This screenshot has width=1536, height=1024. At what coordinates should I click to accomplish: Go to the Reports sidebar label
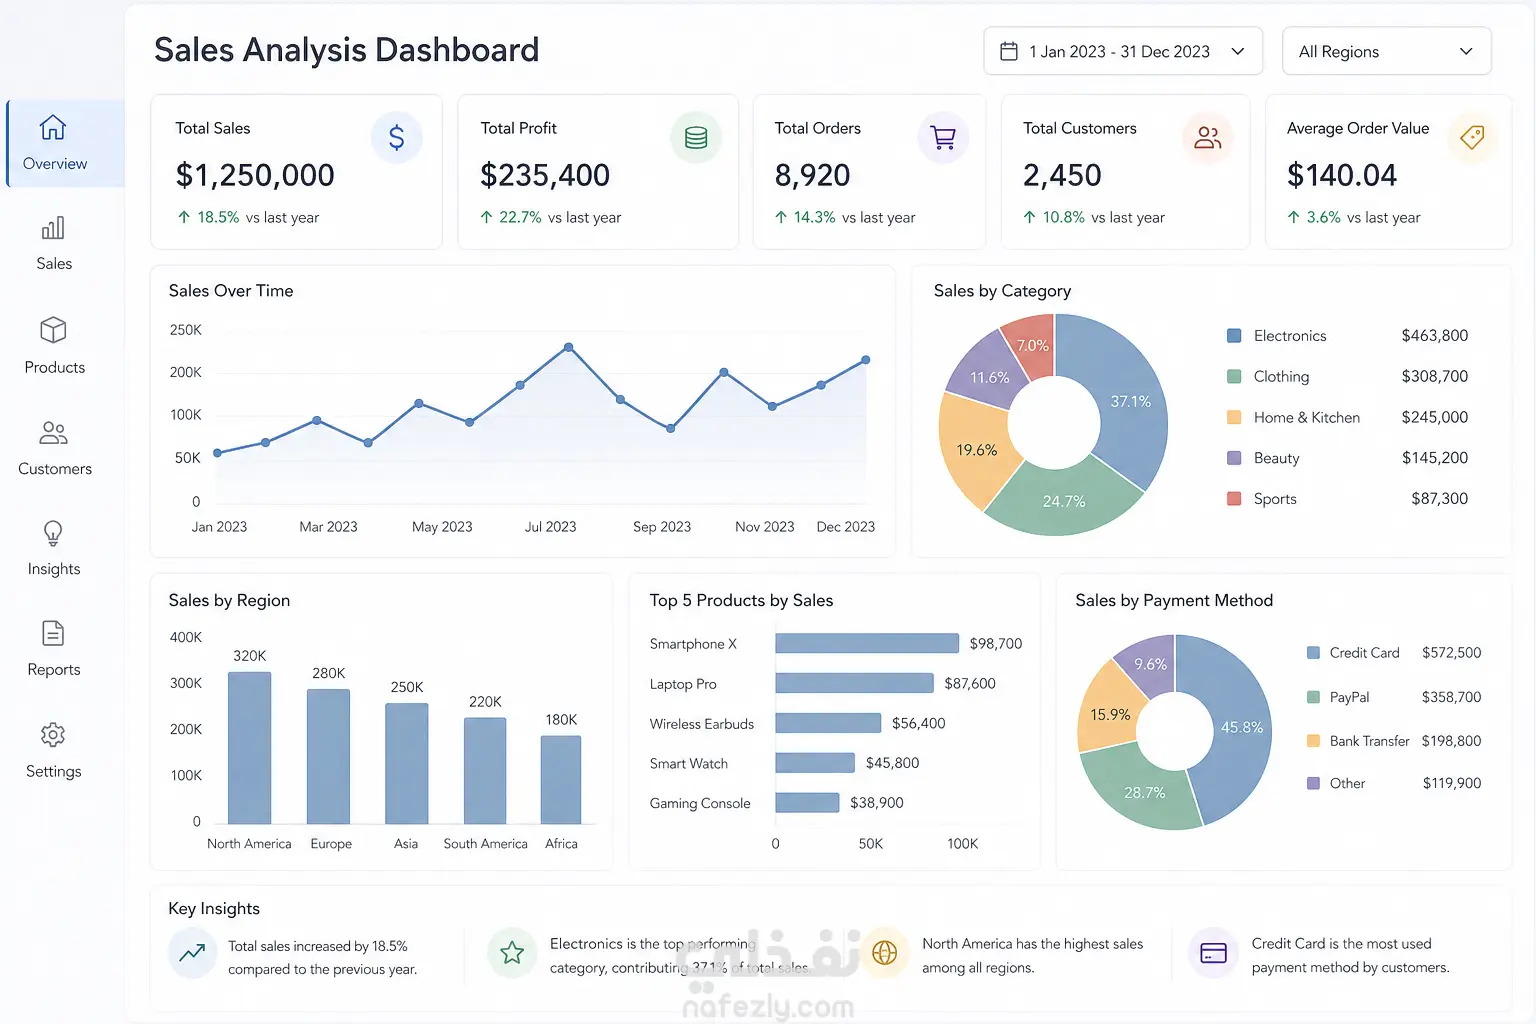(54, 670)
